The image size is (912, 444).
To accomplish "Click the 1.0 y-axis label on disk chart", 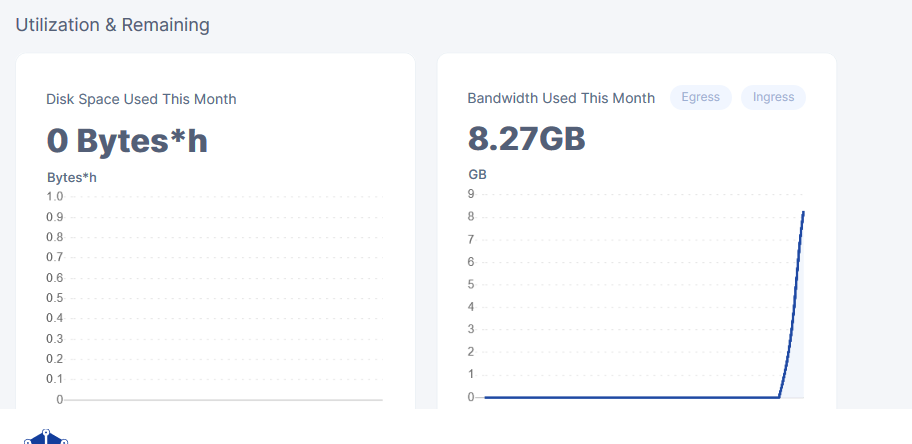I will tap(55, 197).
